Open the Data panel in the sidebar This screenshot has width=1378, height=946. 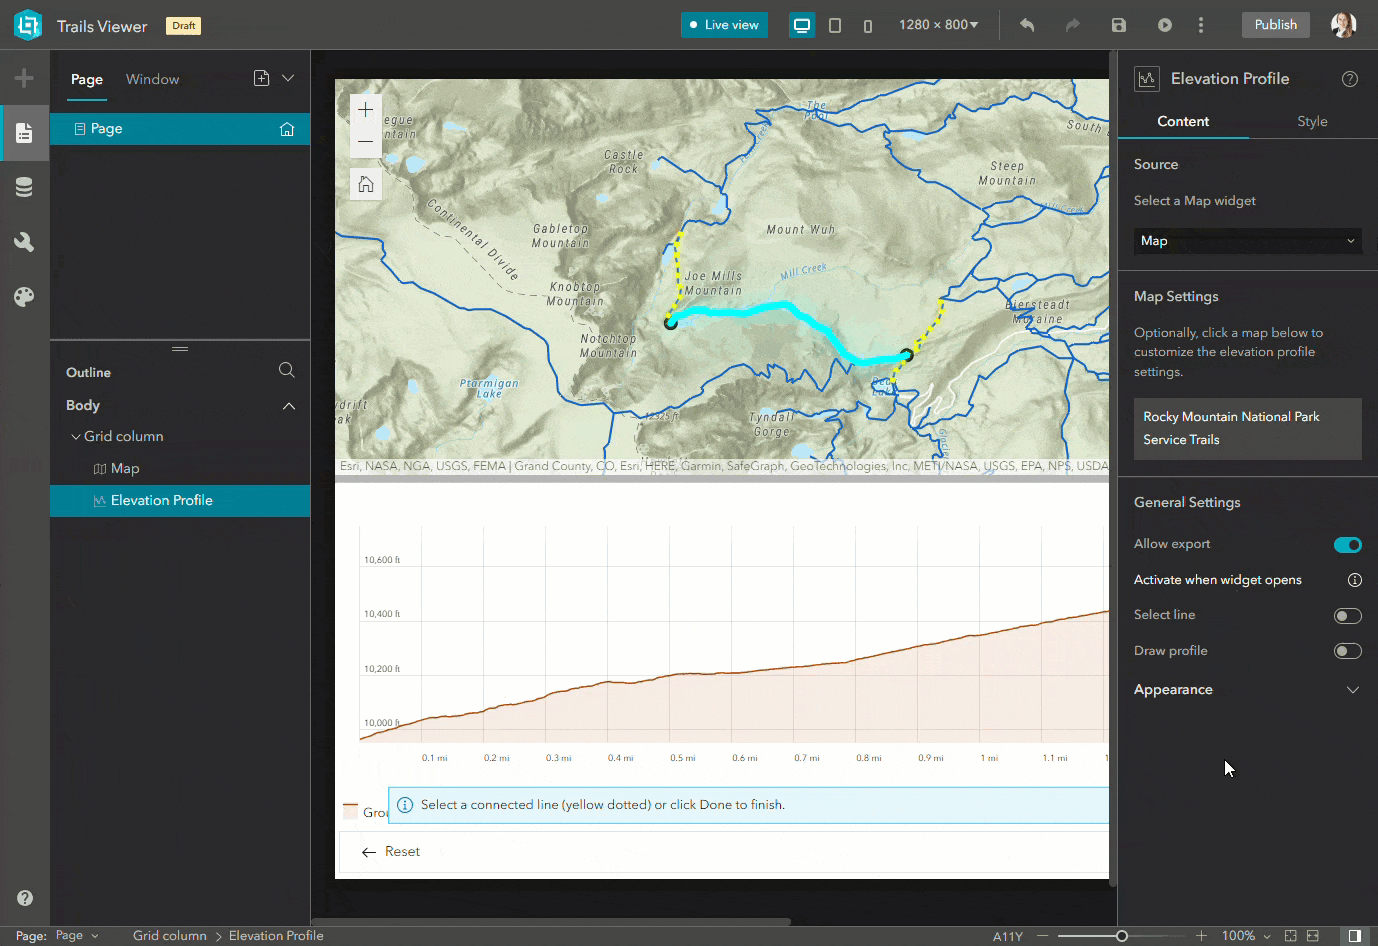coord(24,186)
